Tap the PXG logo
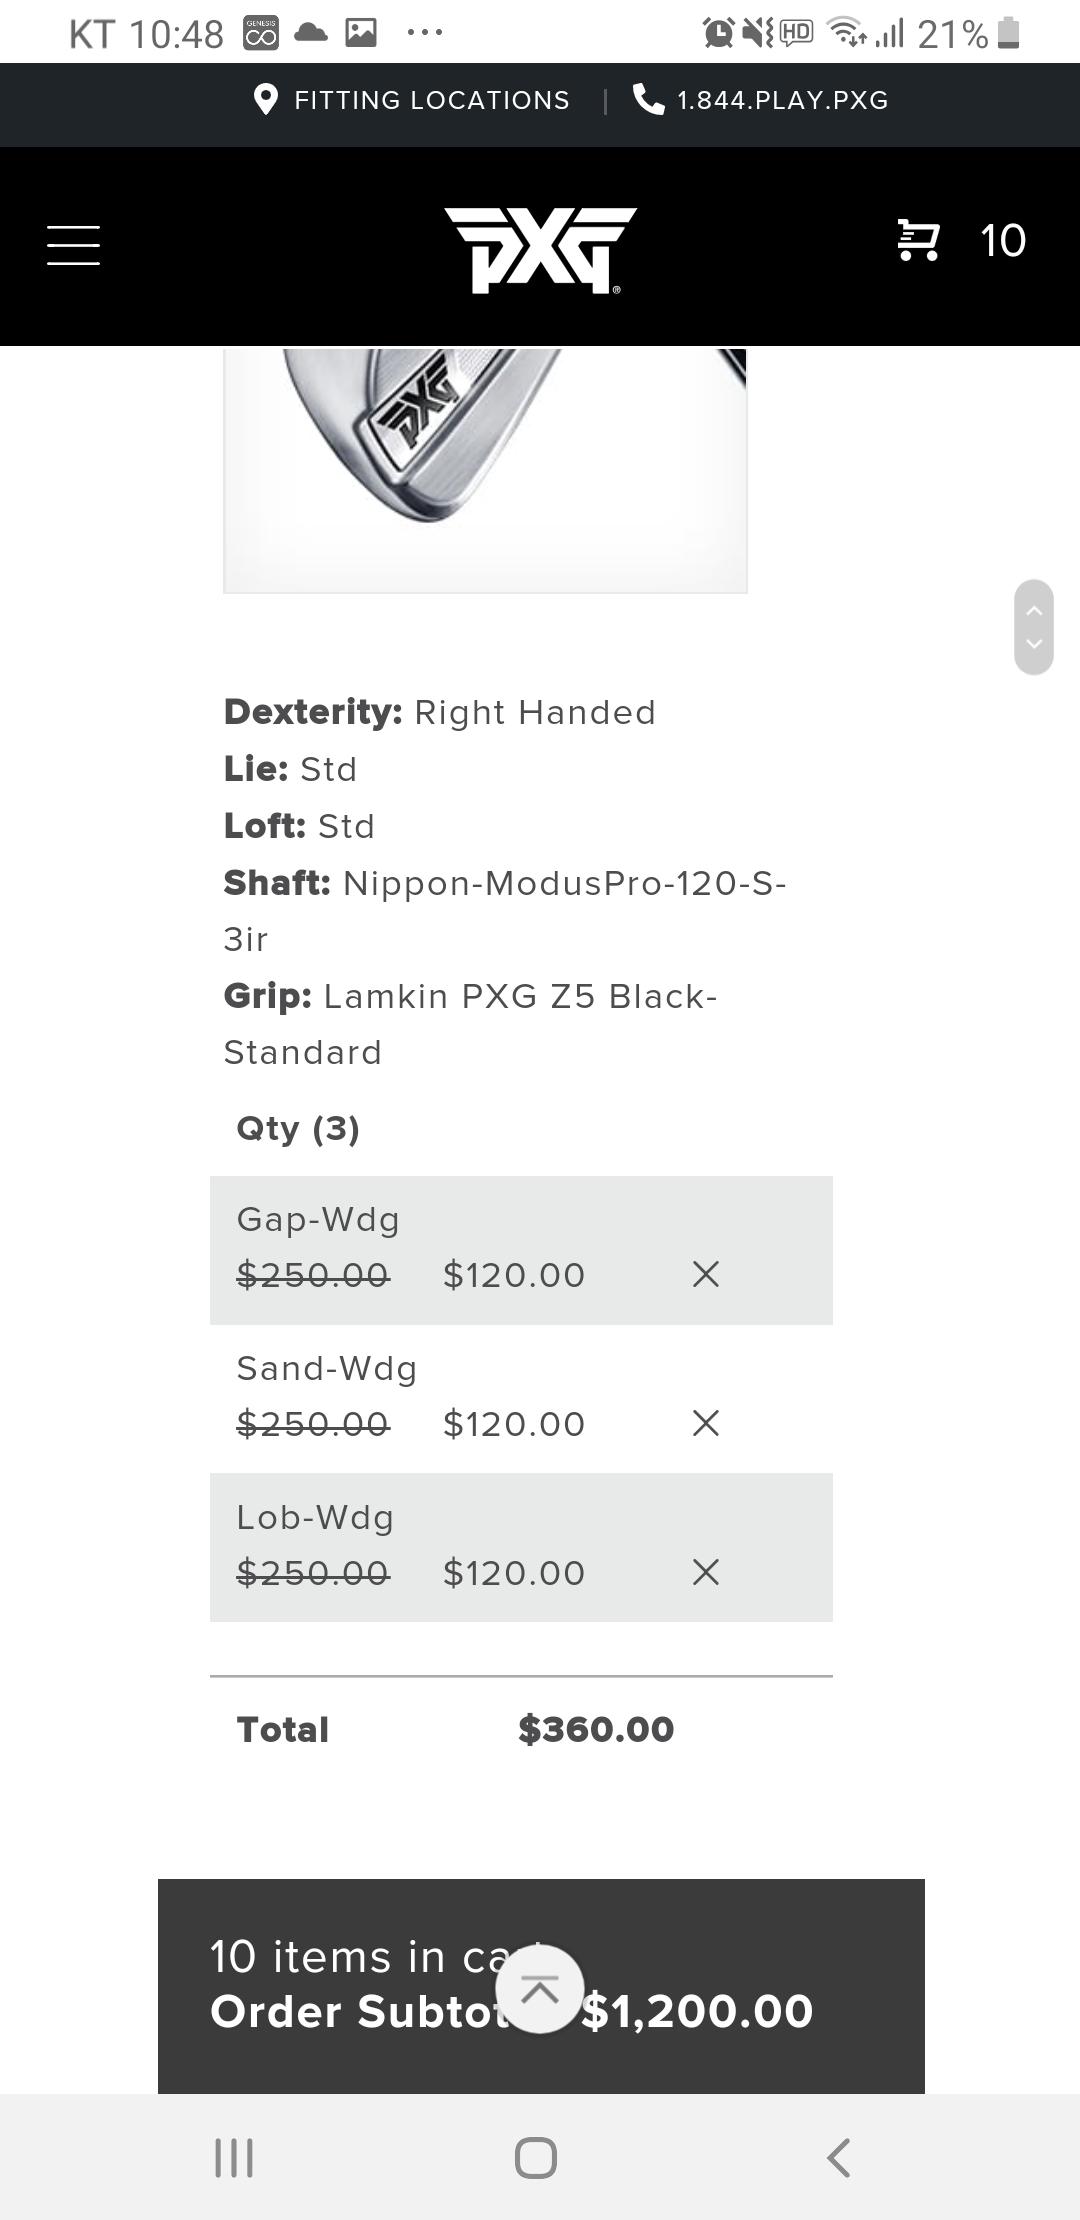 coord(540,250)
